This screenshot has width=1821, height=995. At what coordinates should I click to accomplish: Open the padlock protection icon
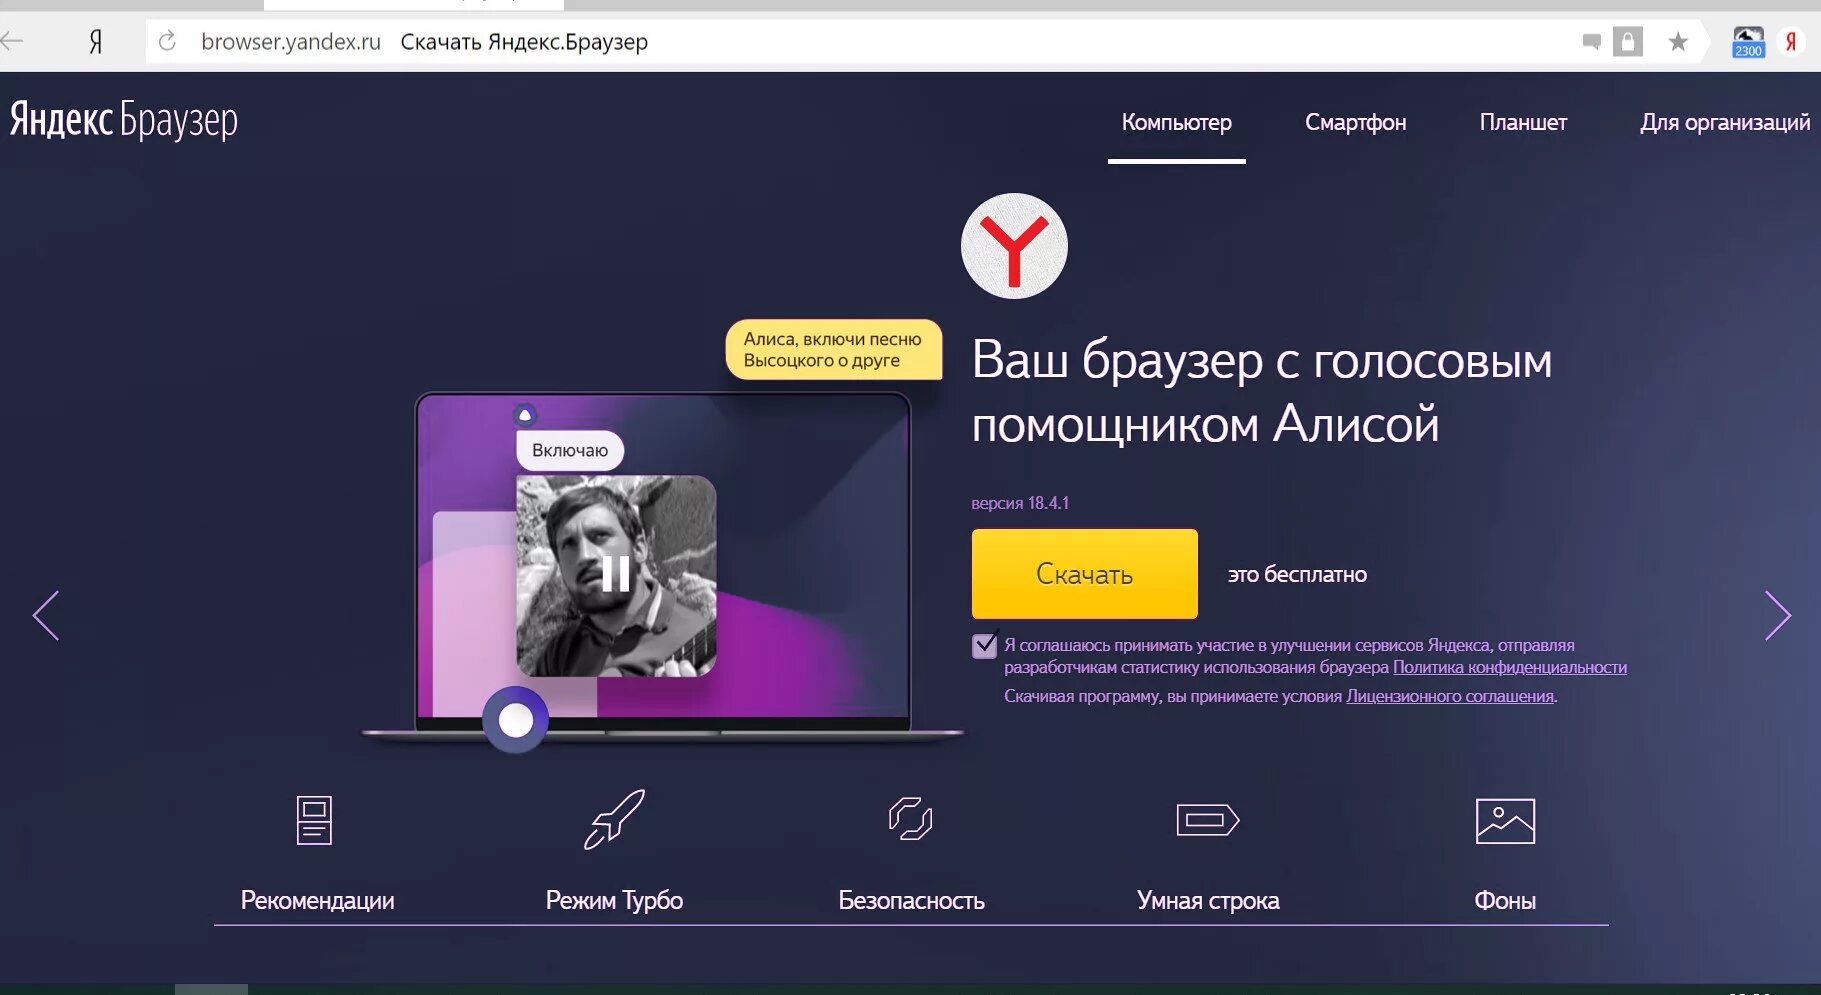coord(1628,42)
